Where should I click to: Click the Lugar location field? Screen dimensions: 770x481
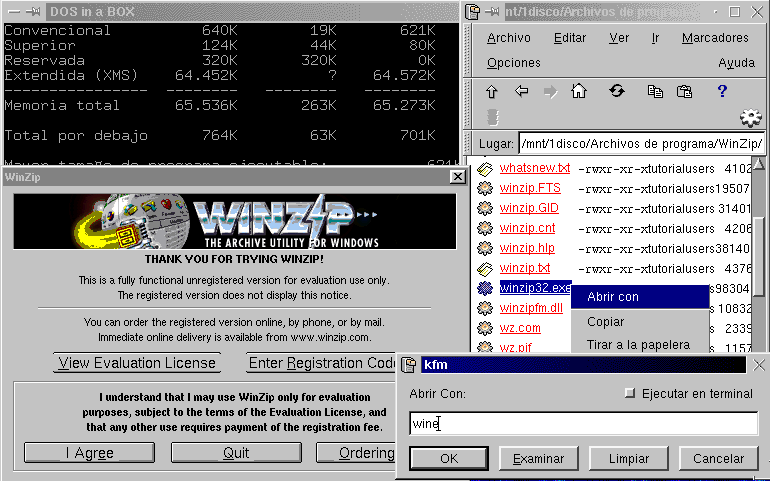641,144
